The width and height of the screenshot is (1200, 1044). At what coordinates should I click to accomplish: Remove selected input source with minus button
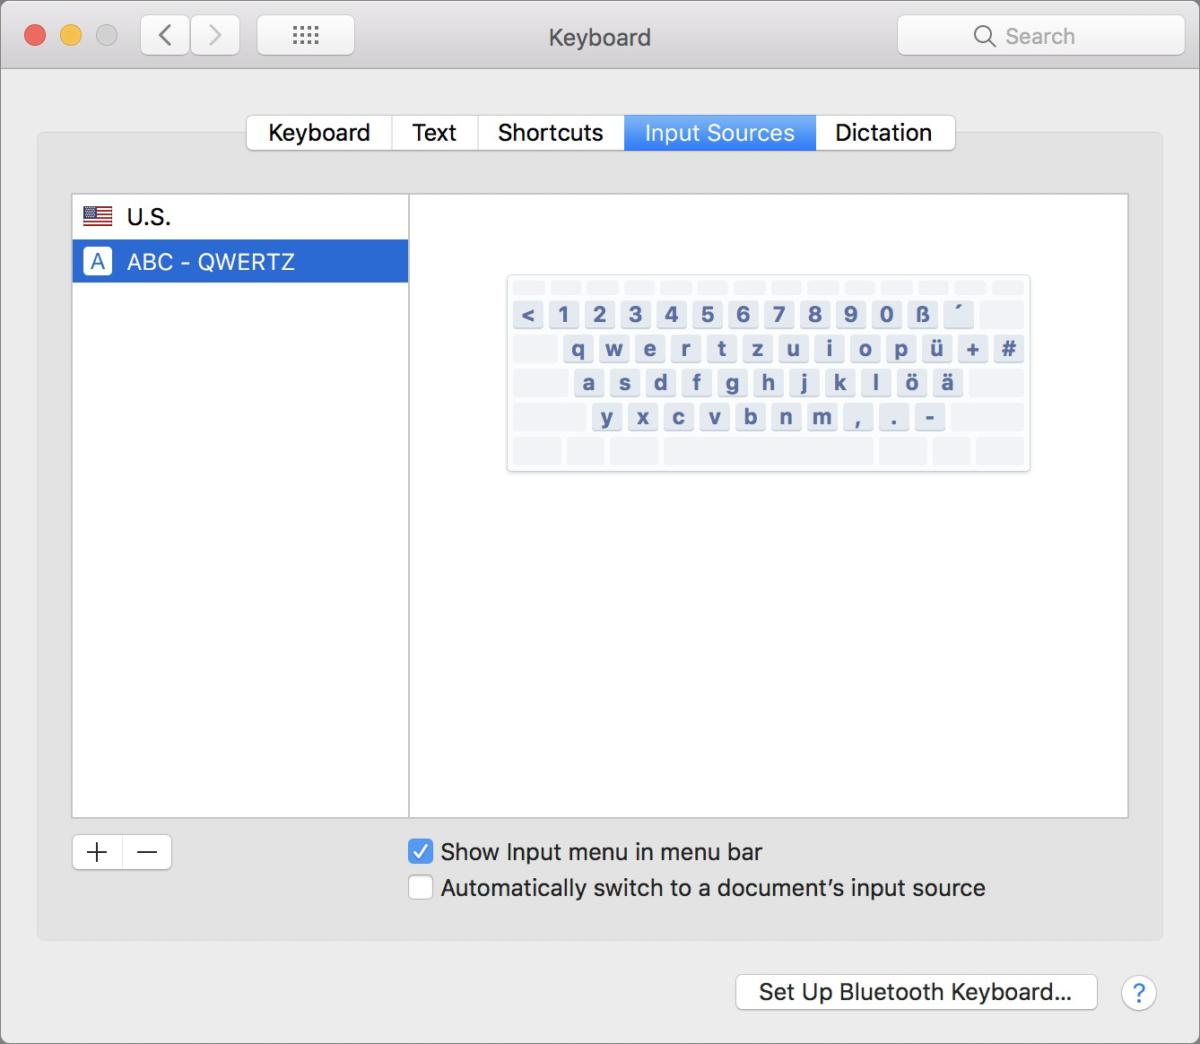click(x=147, y=852)
